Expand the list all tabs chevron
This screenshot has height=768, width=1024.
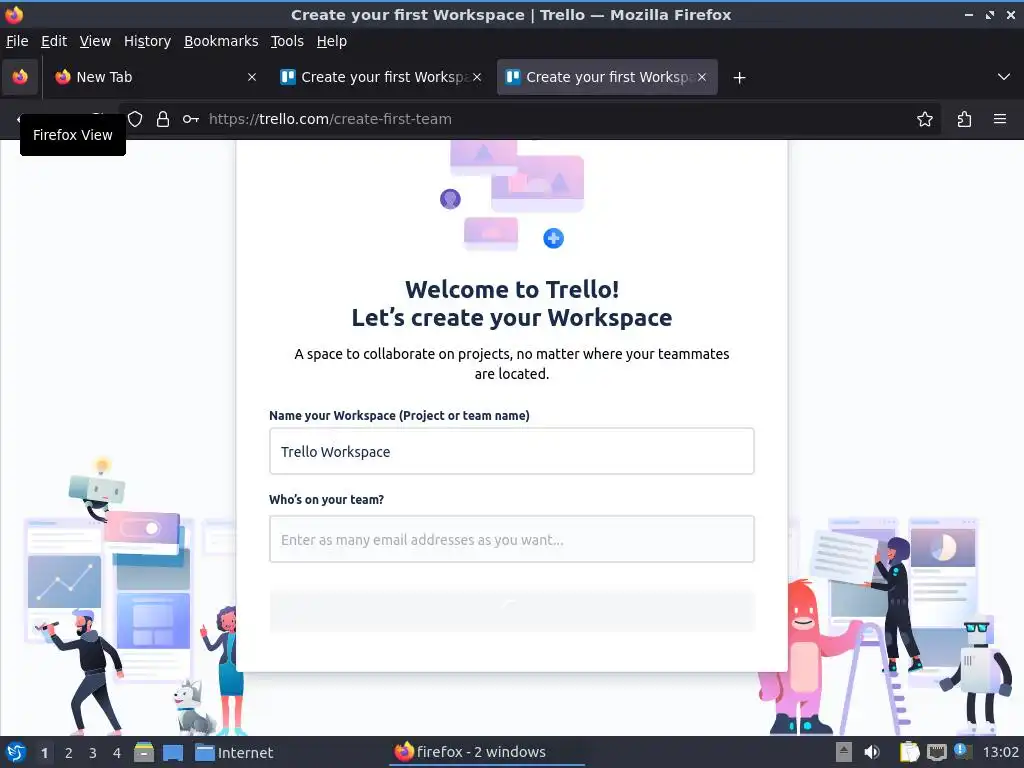(x=1004, y=77)
